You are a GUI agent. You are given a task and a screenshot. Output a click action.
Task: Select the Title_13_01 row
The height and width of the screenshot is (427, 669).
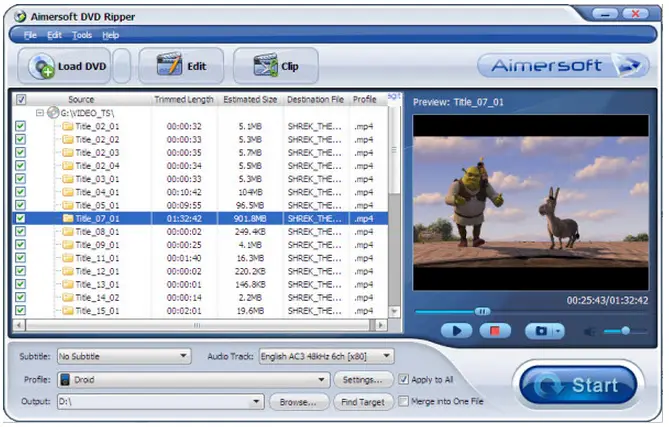(201, 285)
